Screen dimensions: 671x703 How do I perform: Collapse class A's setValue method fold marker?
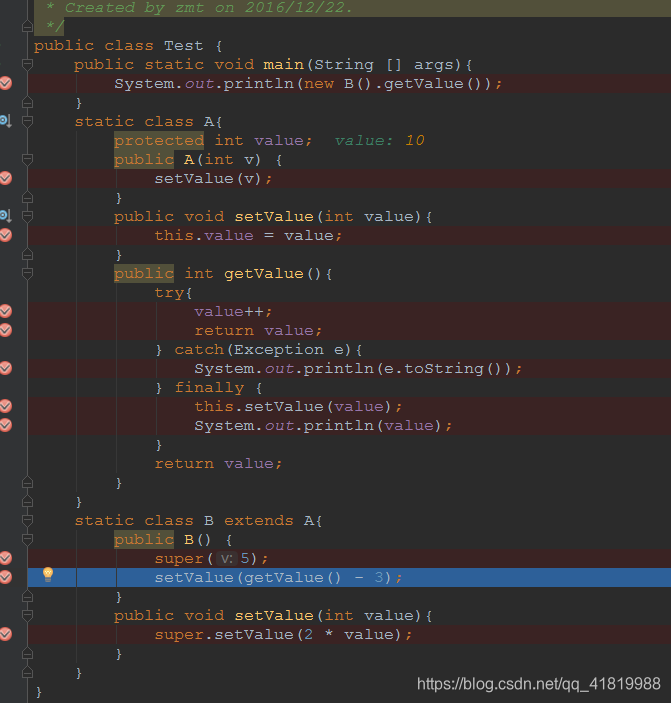(27, 216)
